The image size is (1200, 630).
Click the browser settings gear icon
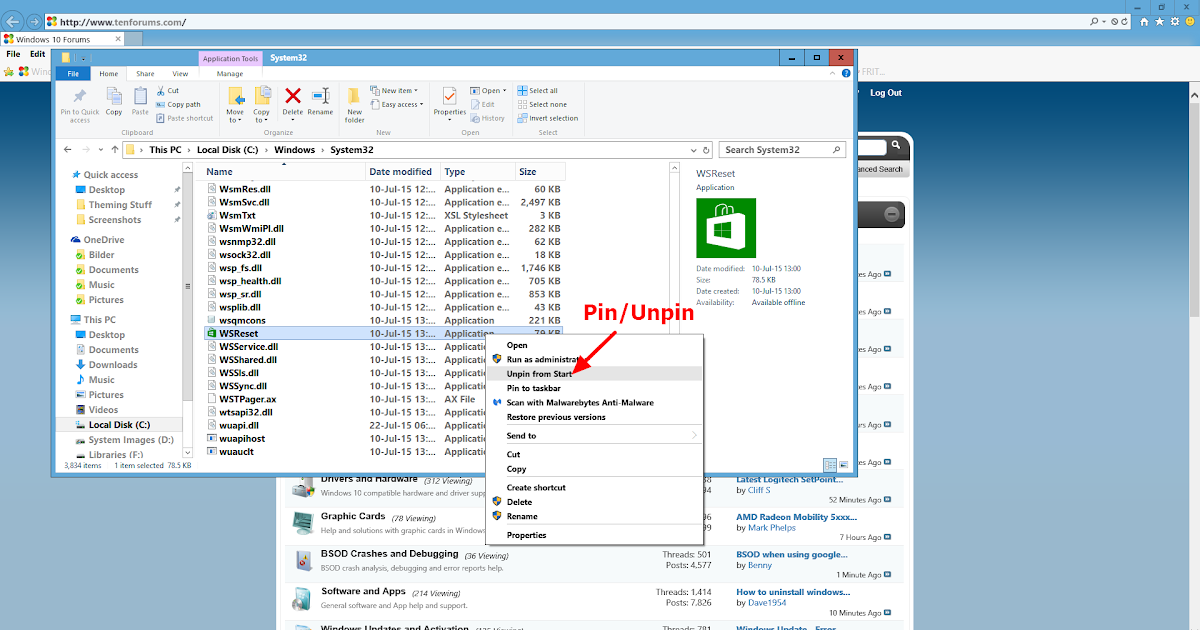click(1175, 21)
